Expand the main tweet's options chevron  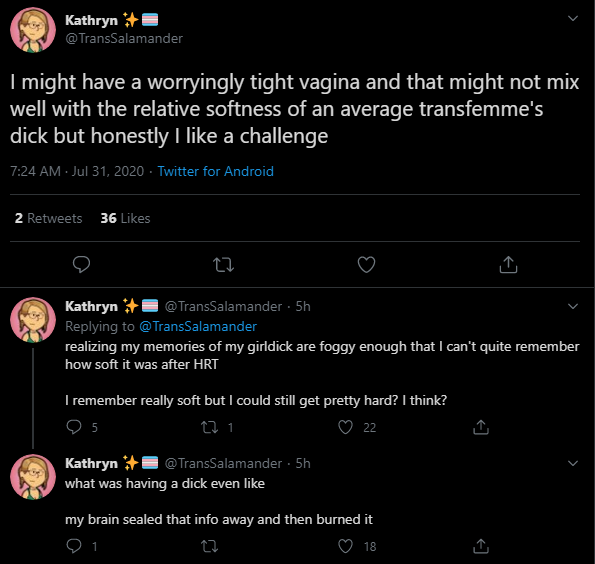point(573,18)
